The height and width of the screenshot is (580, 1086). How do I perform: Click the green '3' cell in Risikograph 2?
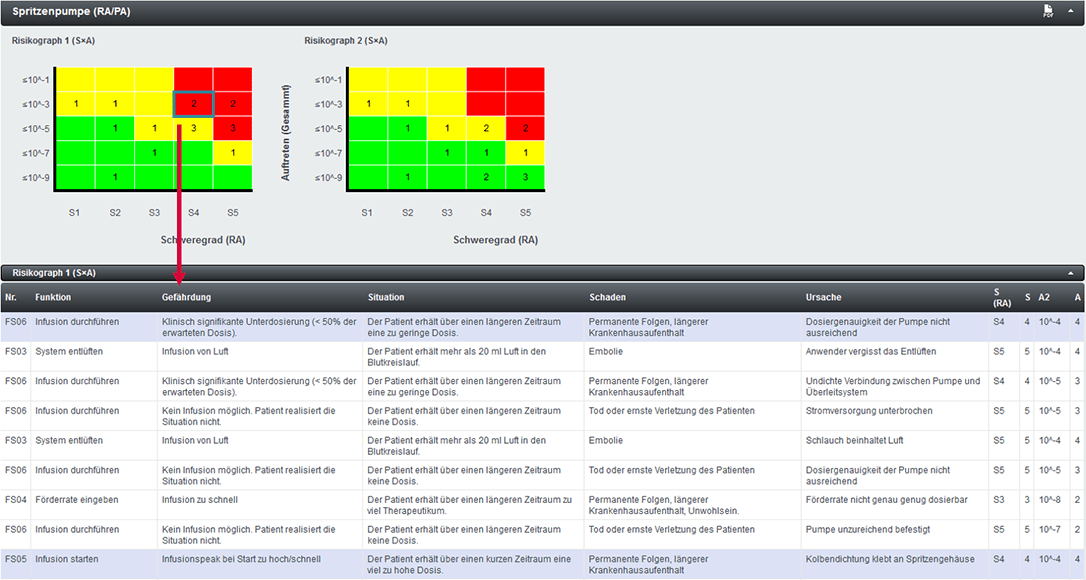(525, 179)
